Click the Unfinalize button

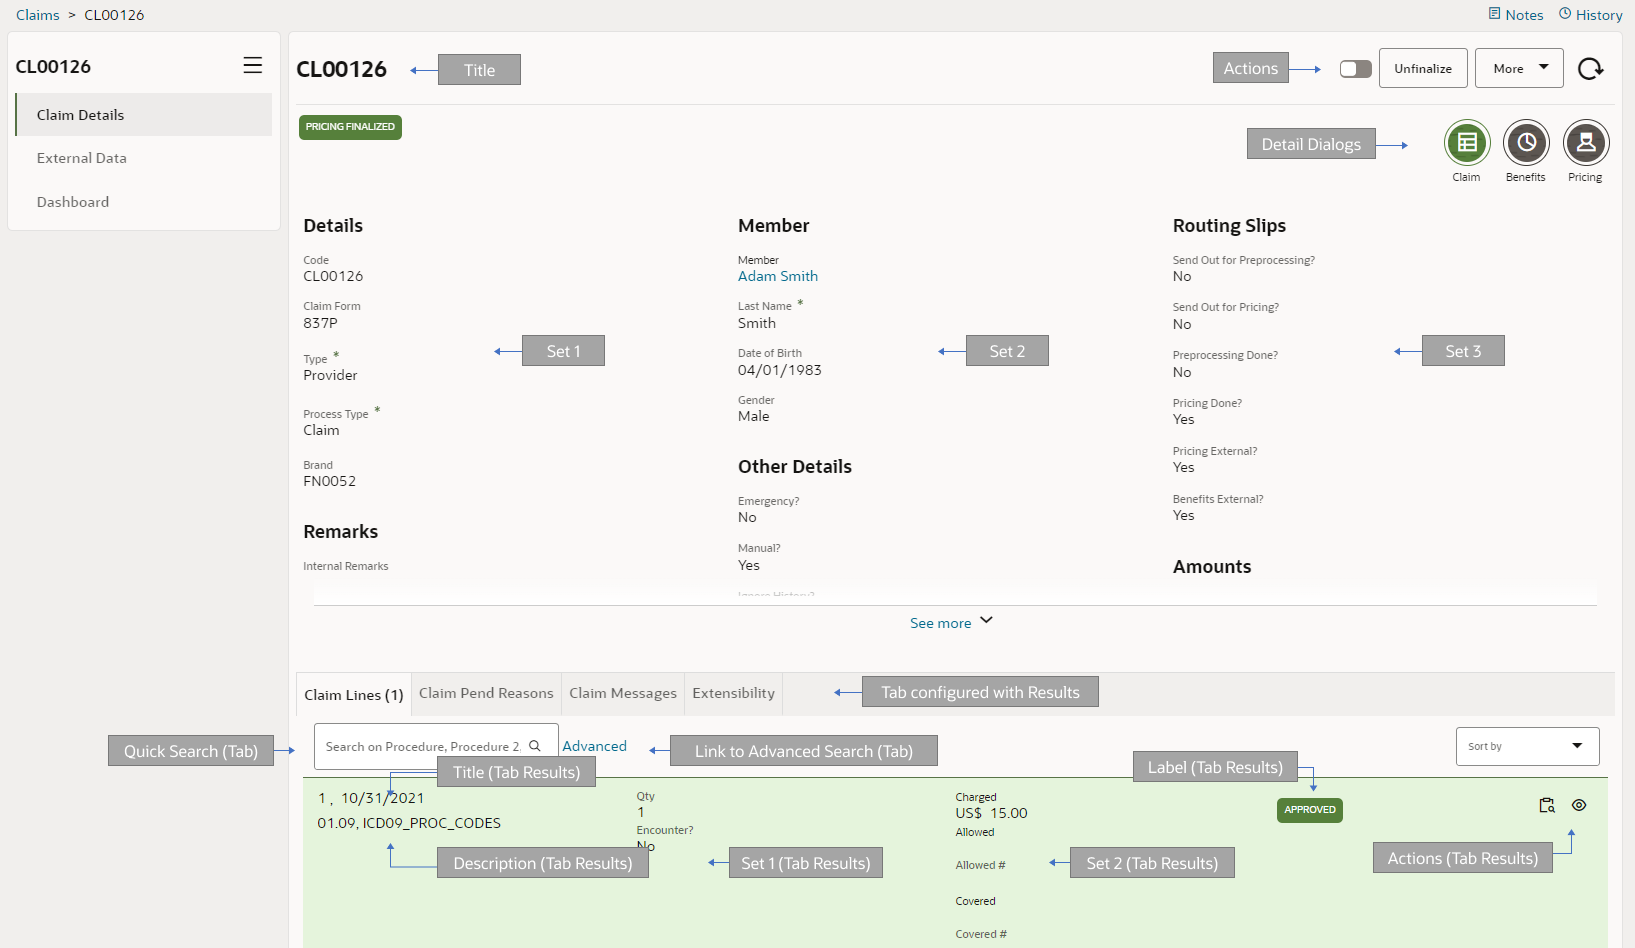pyautogui.click(x=1423, y=67)
